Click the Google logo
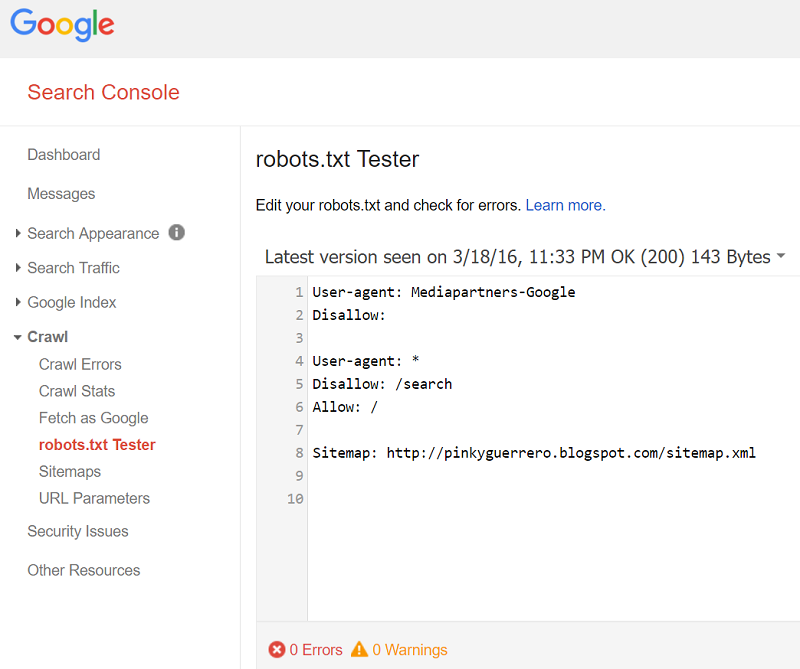 [62, 26]
